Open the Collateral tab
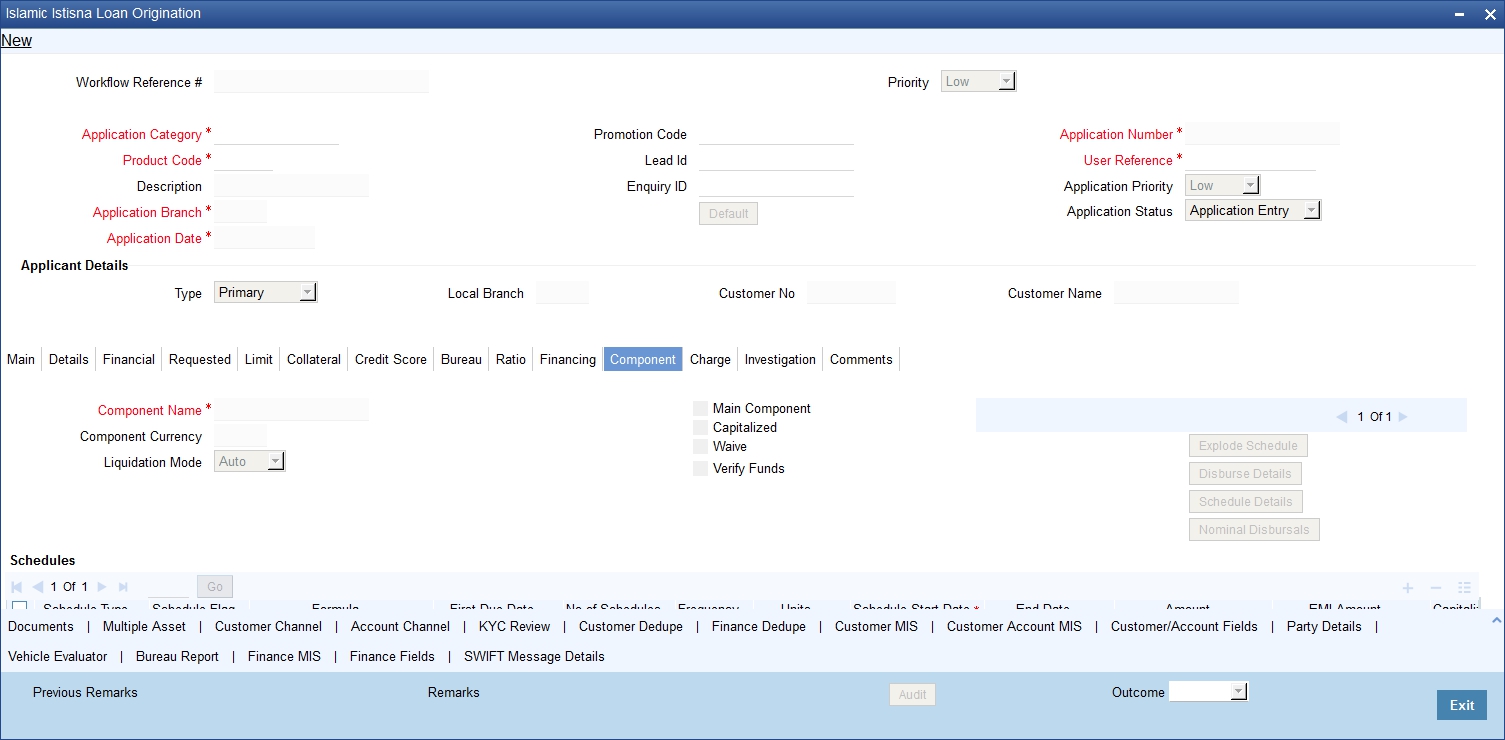Viewport: 1505px width, 740px height. (314, 359)
